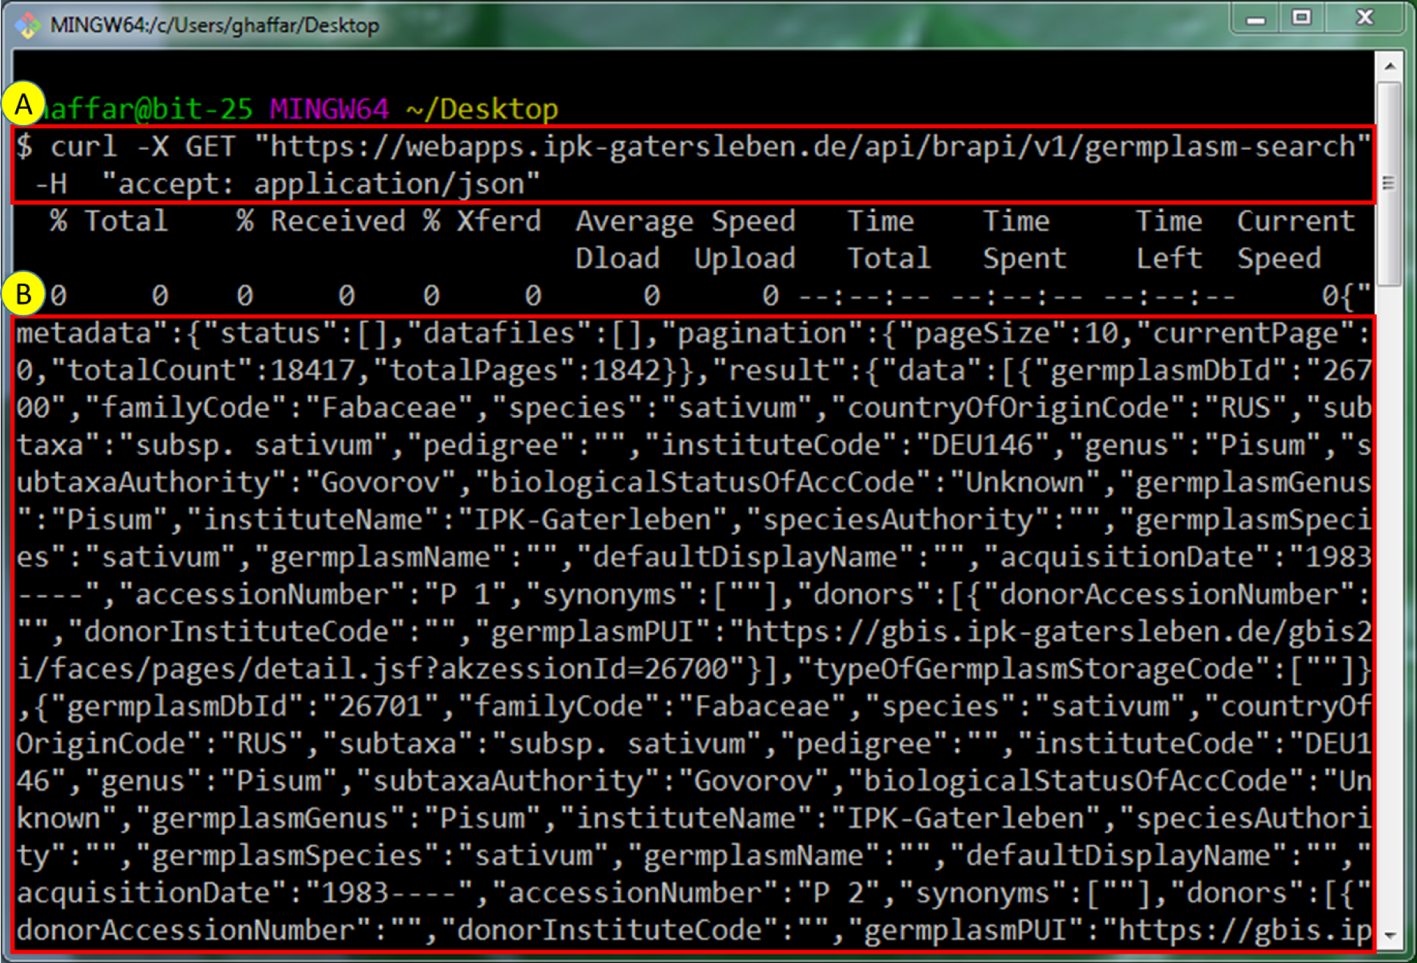Click the Current Speed column header
Image resolution: width=1417 pixels, height=963 pixels.
(1294, 239)
